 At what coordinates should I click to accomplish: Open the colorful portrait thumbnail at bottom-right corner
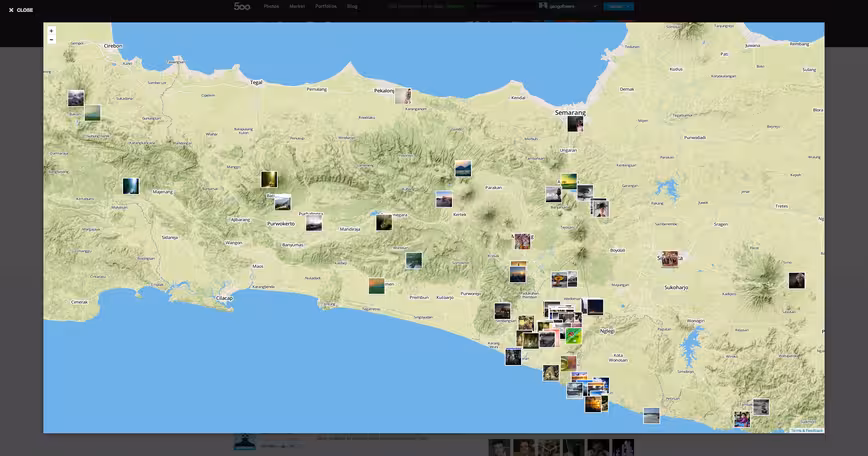point(742,419)
